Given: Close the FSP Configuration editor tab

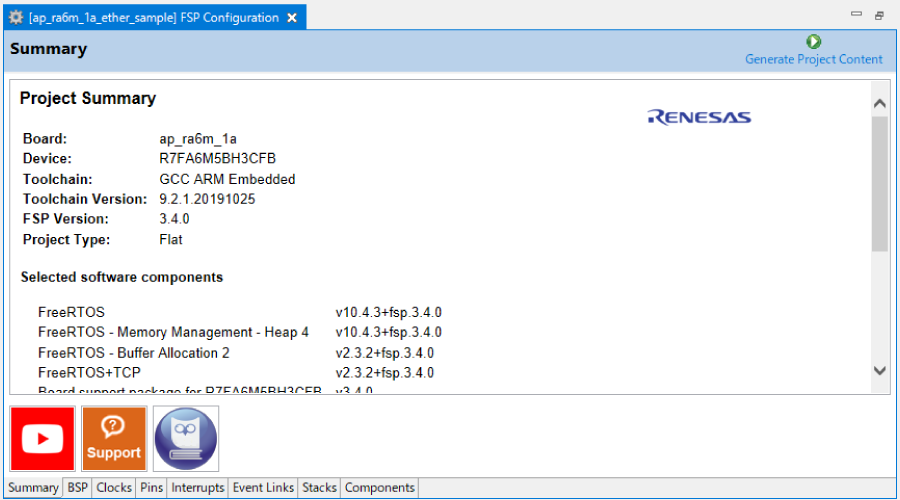Looking at the screenshot, I should point(292,18).
